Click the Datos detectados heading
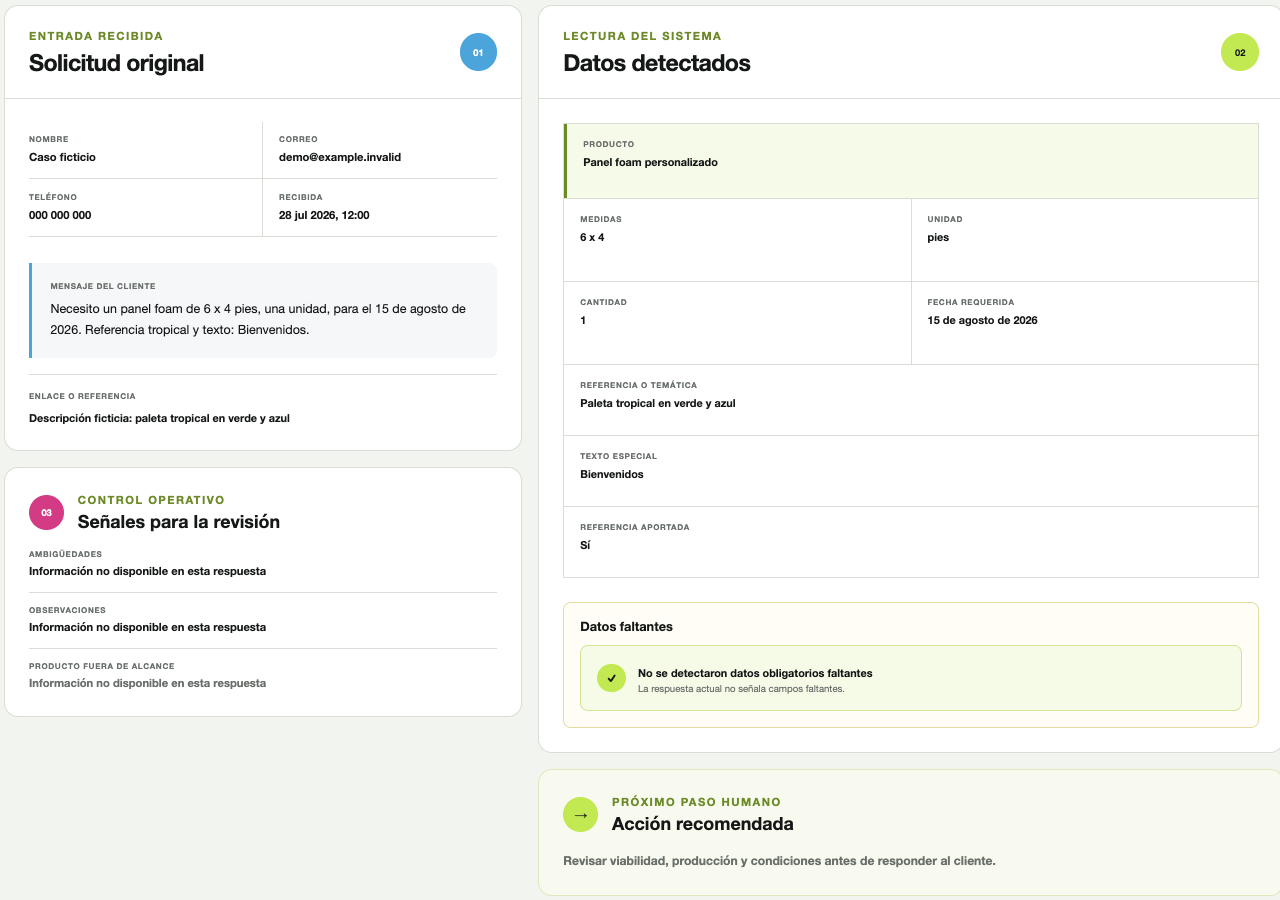This screenshot has height=900, width=1280. 657,63
